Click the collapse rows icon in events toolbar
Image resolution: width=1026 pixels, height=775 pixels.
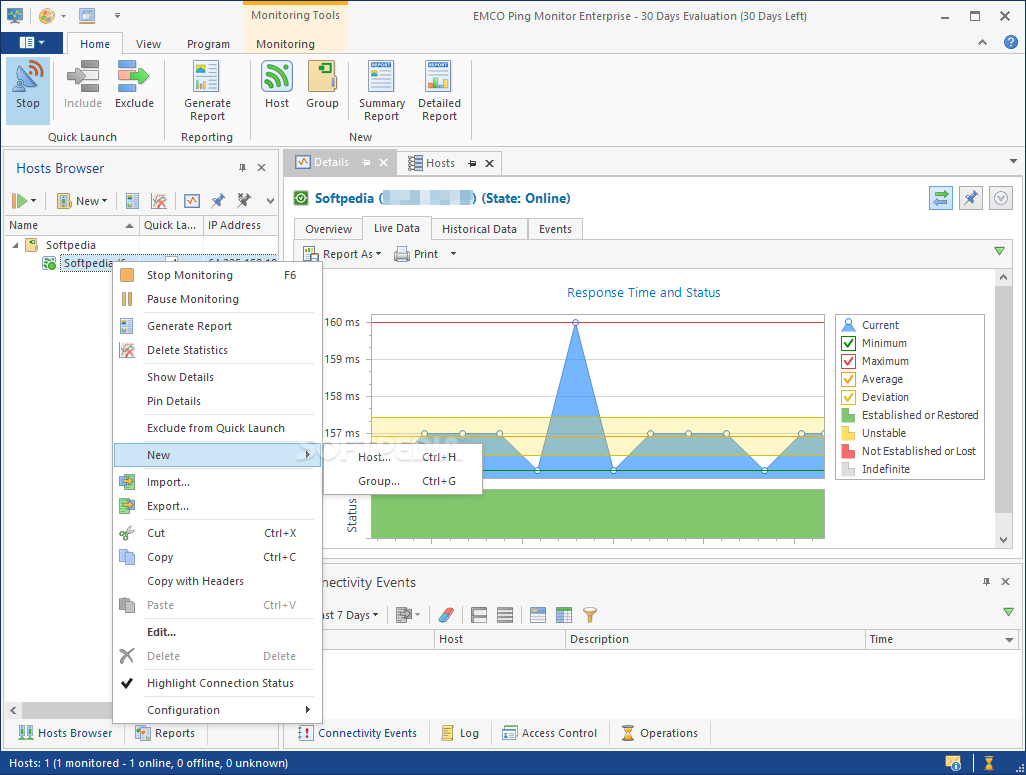click(478, 615)
